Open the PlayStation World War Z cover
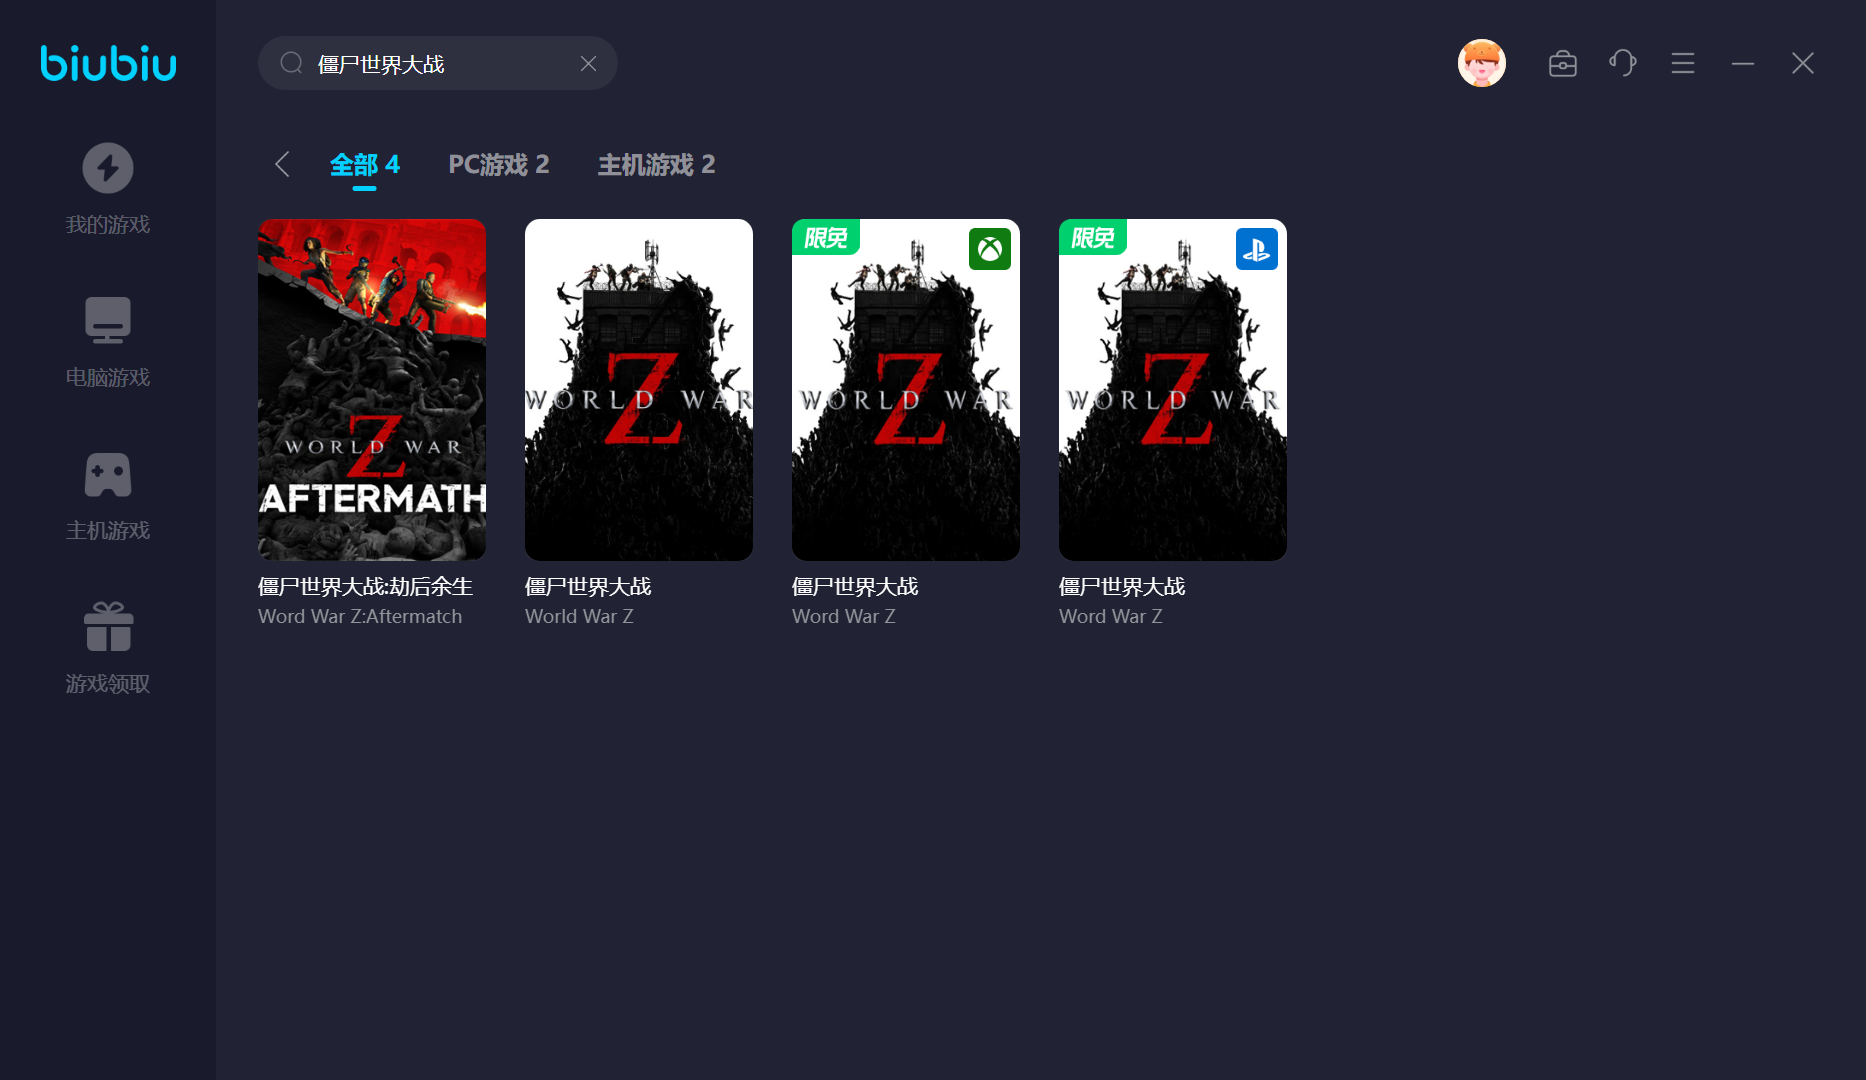This screenshot has height=1080, width=1866. [1173, 390]
